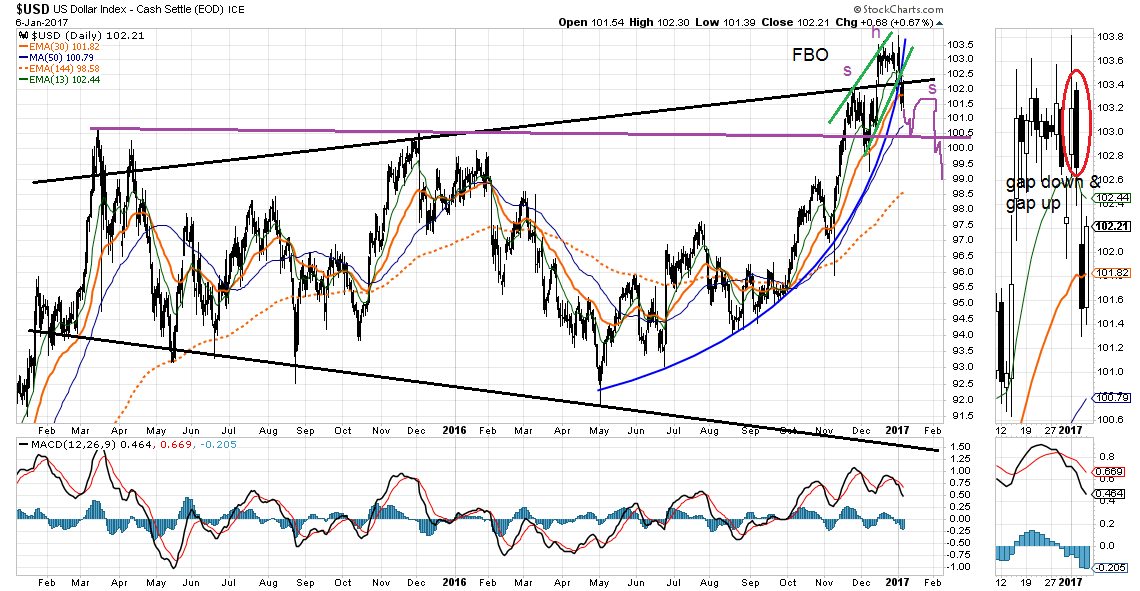Click "19" on the zoom price panel date axis
This screenshot has width=1140, height=591.
point(1026,430)
